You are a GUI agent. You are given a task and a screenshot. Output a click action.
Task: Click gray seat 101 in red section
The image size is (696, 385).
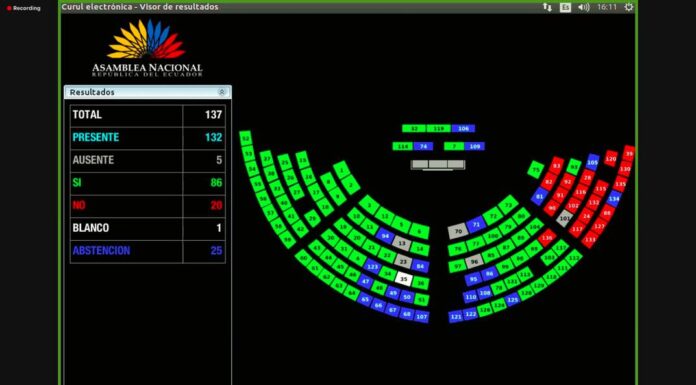(x=565, y=218)
